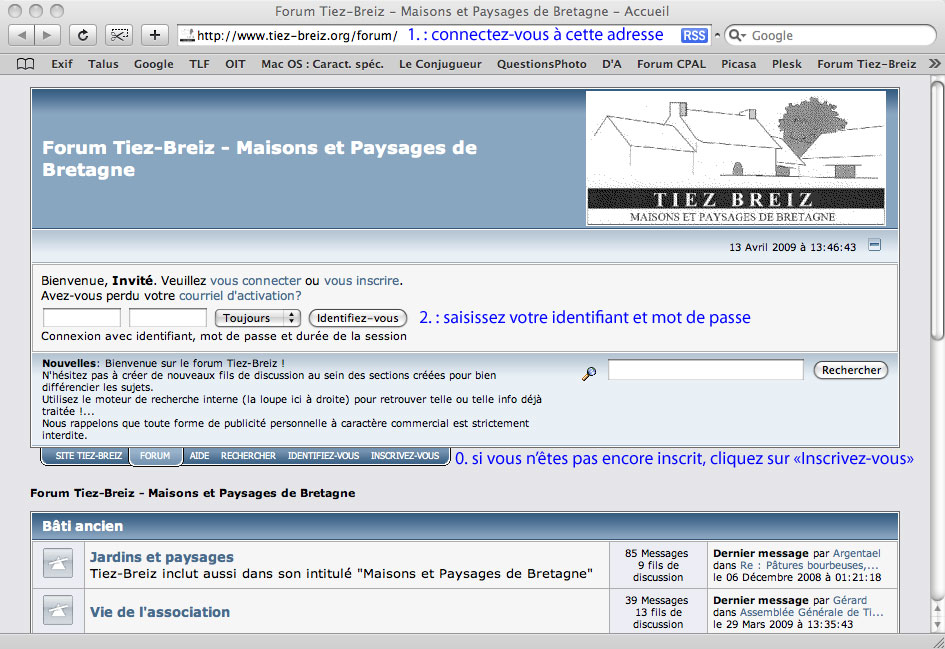Open the Toujours session duration dropdown
Image resolution: width=945 pixels, height=649 pixels.
click(x=257, y=318)
